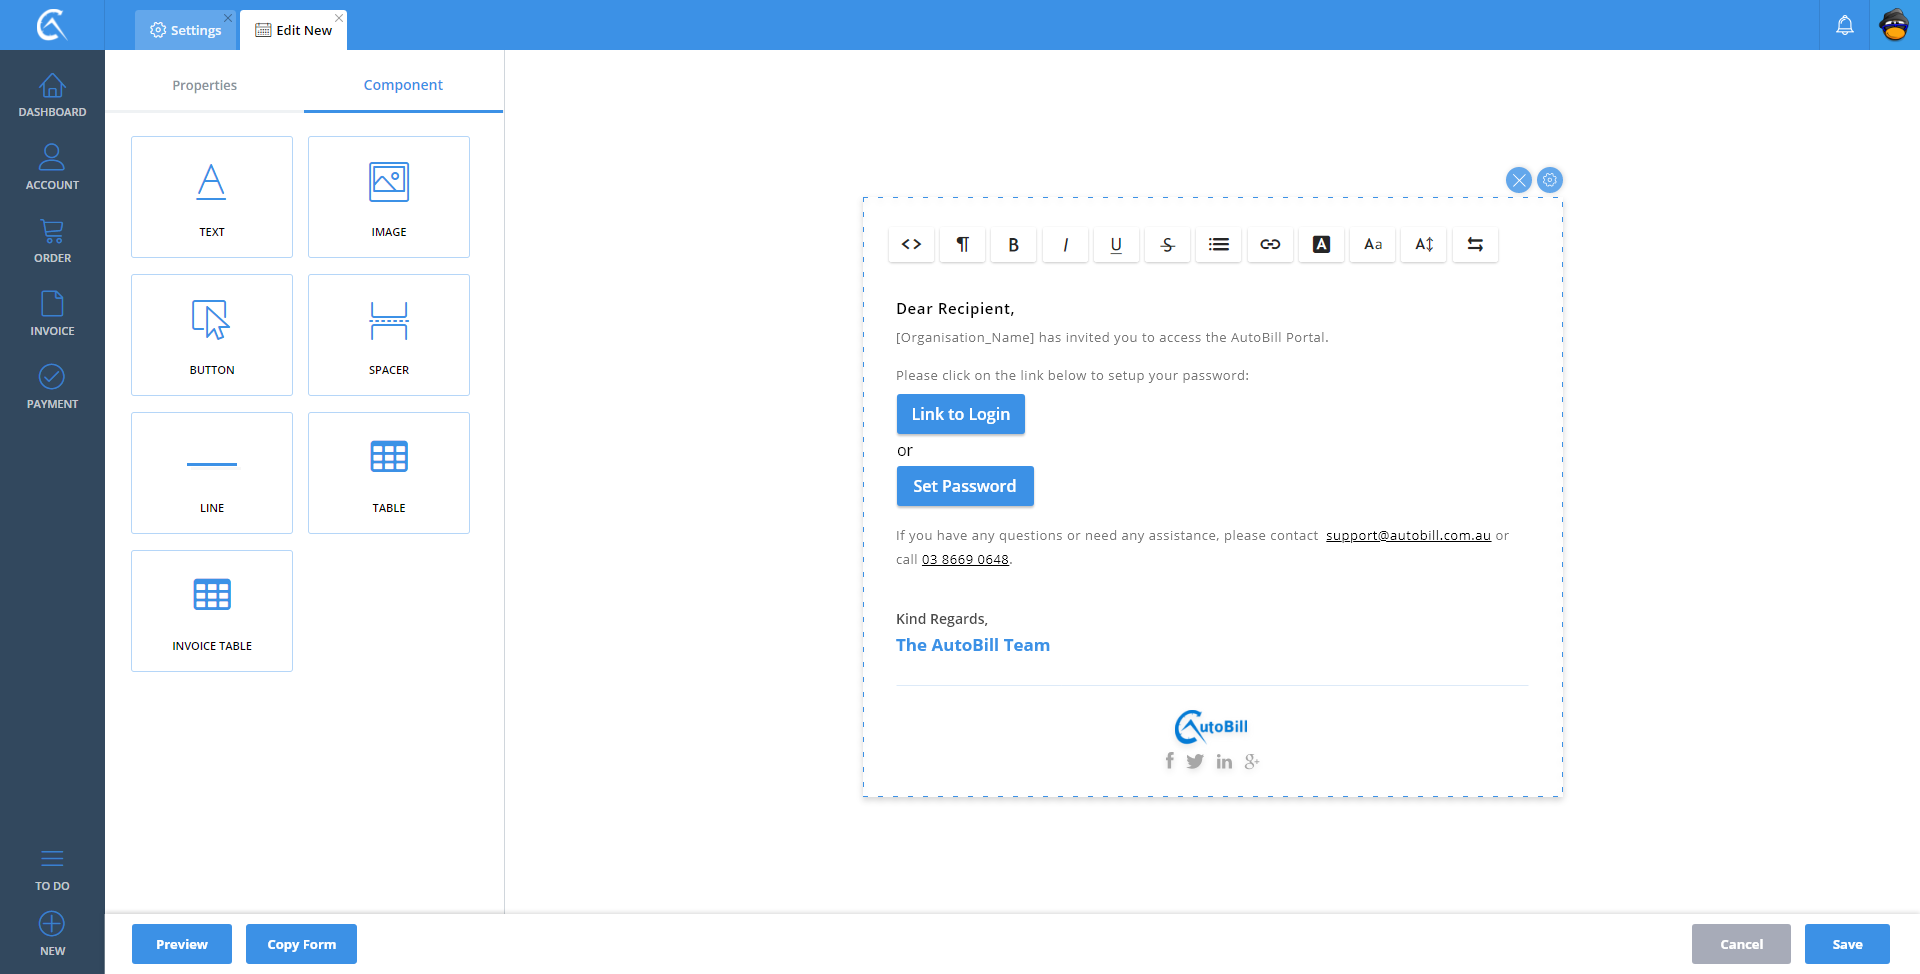1920x974 pixels.
Task: Open the bulleted list options
Action: 1218,244
